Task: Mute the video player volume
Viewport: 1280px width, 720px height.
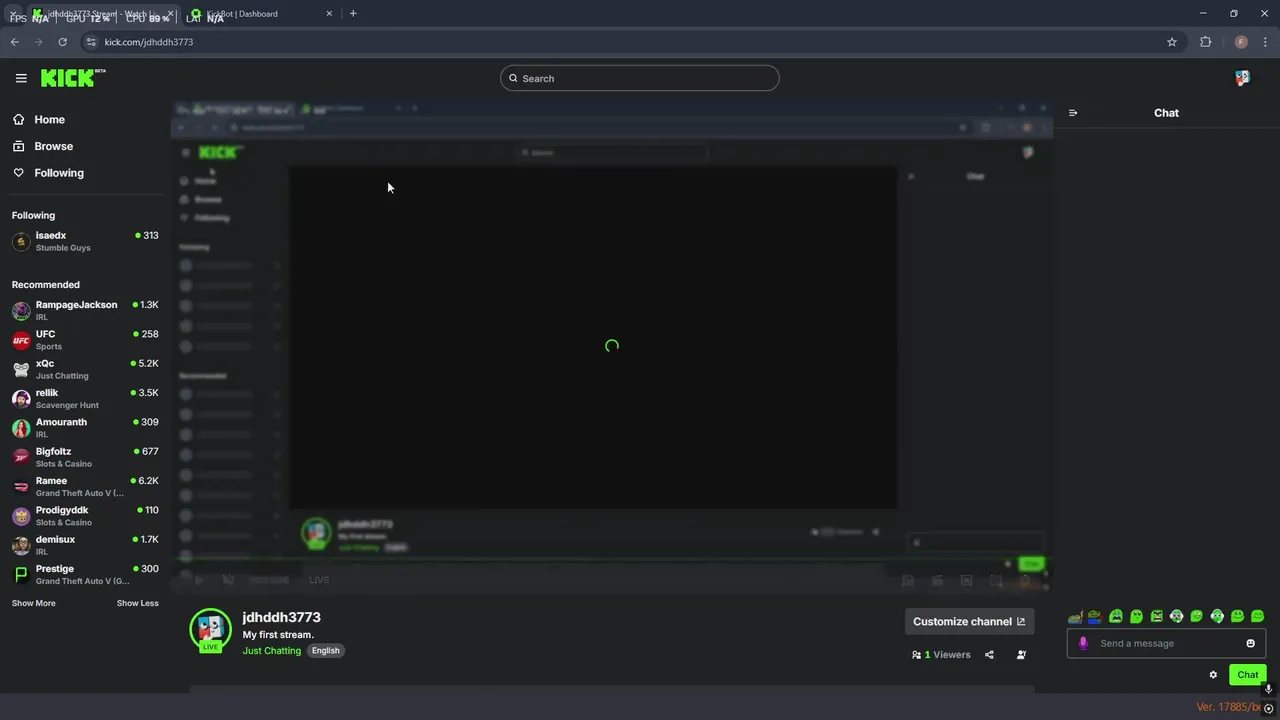Action: tap(228, 580)
